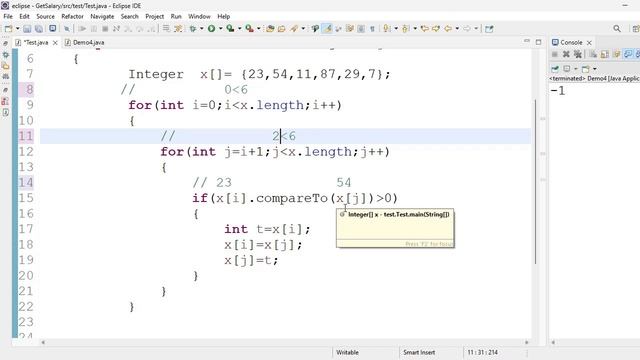This screenshot has height=360, width=640.
Task: Select the Console tab
Action: (571, 42)
